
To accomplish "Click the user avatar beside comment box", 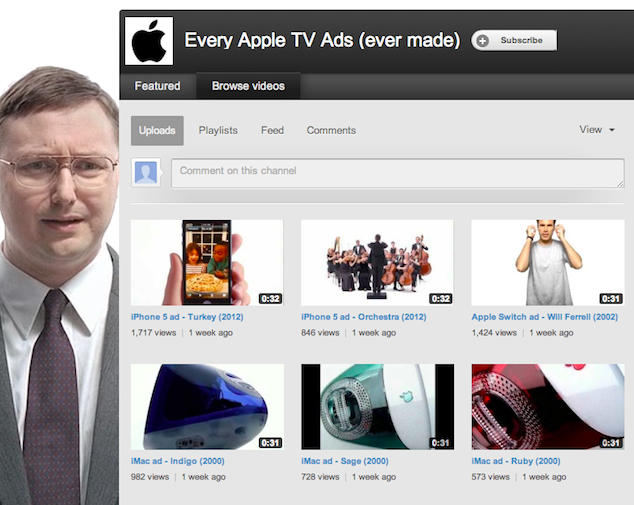I will [146, 173].
